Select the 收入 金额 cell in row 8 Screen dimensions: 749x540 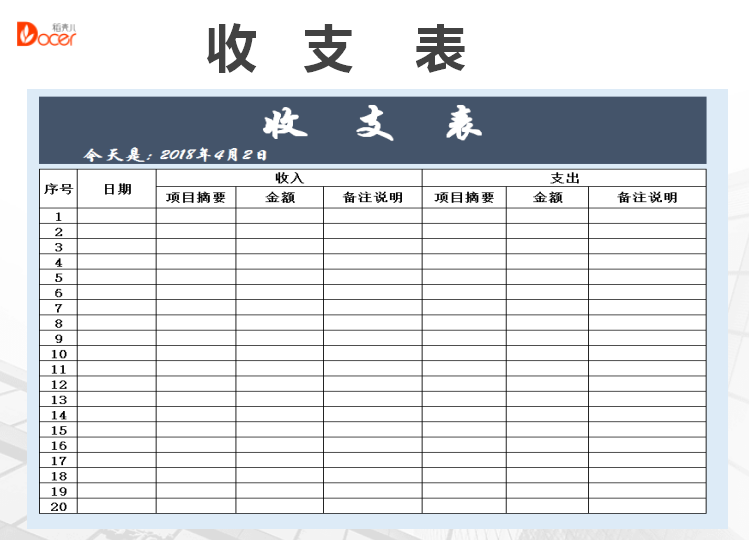(279, 323)
